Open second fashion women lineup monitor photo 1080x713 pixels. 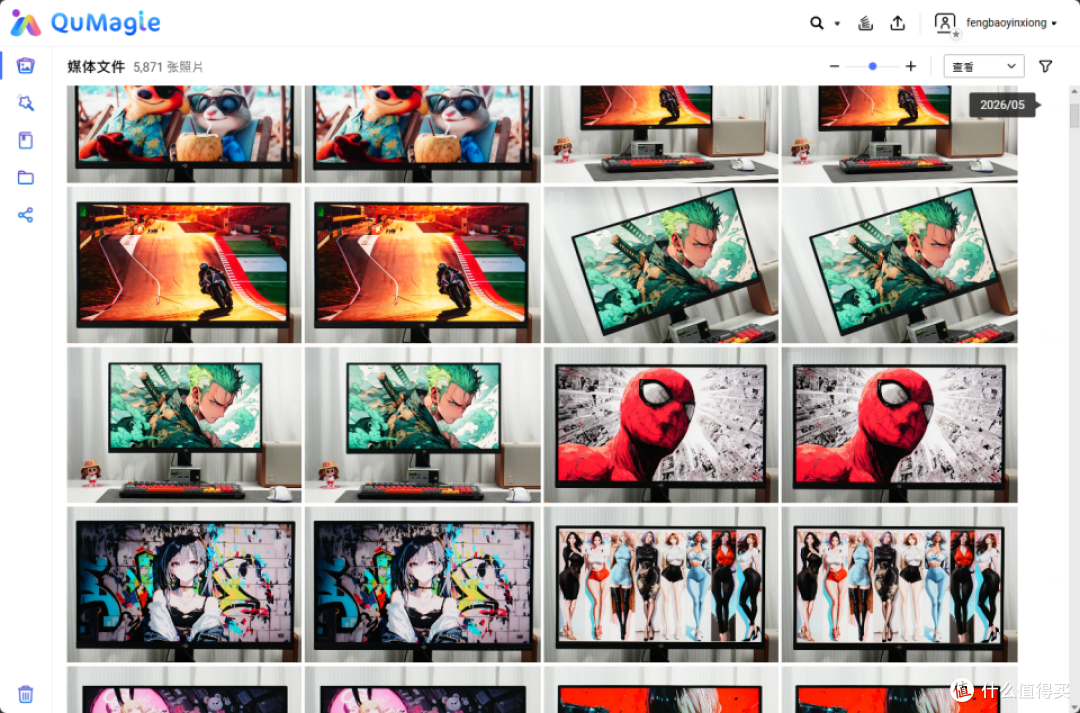(x=899, y=584)
